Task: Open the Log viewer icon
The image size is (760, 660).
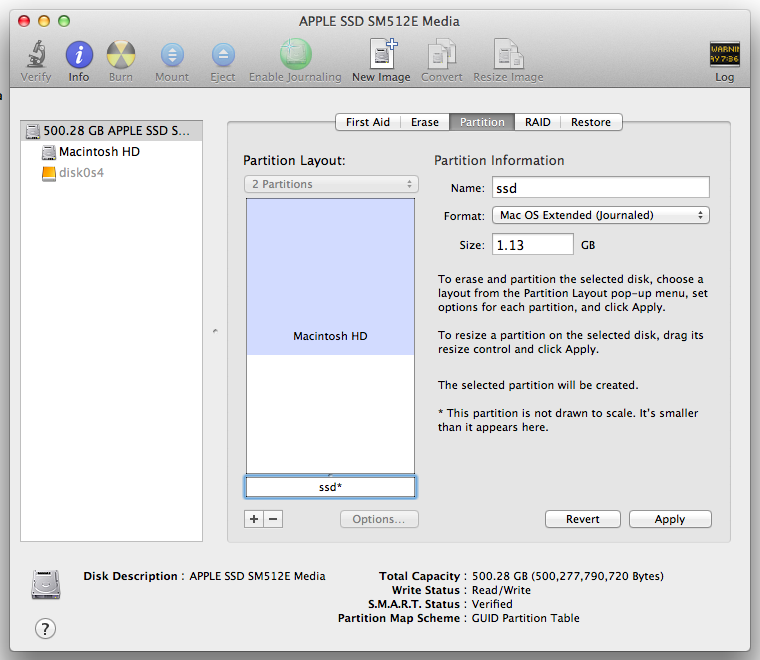Action: click(x=724, y=56)
